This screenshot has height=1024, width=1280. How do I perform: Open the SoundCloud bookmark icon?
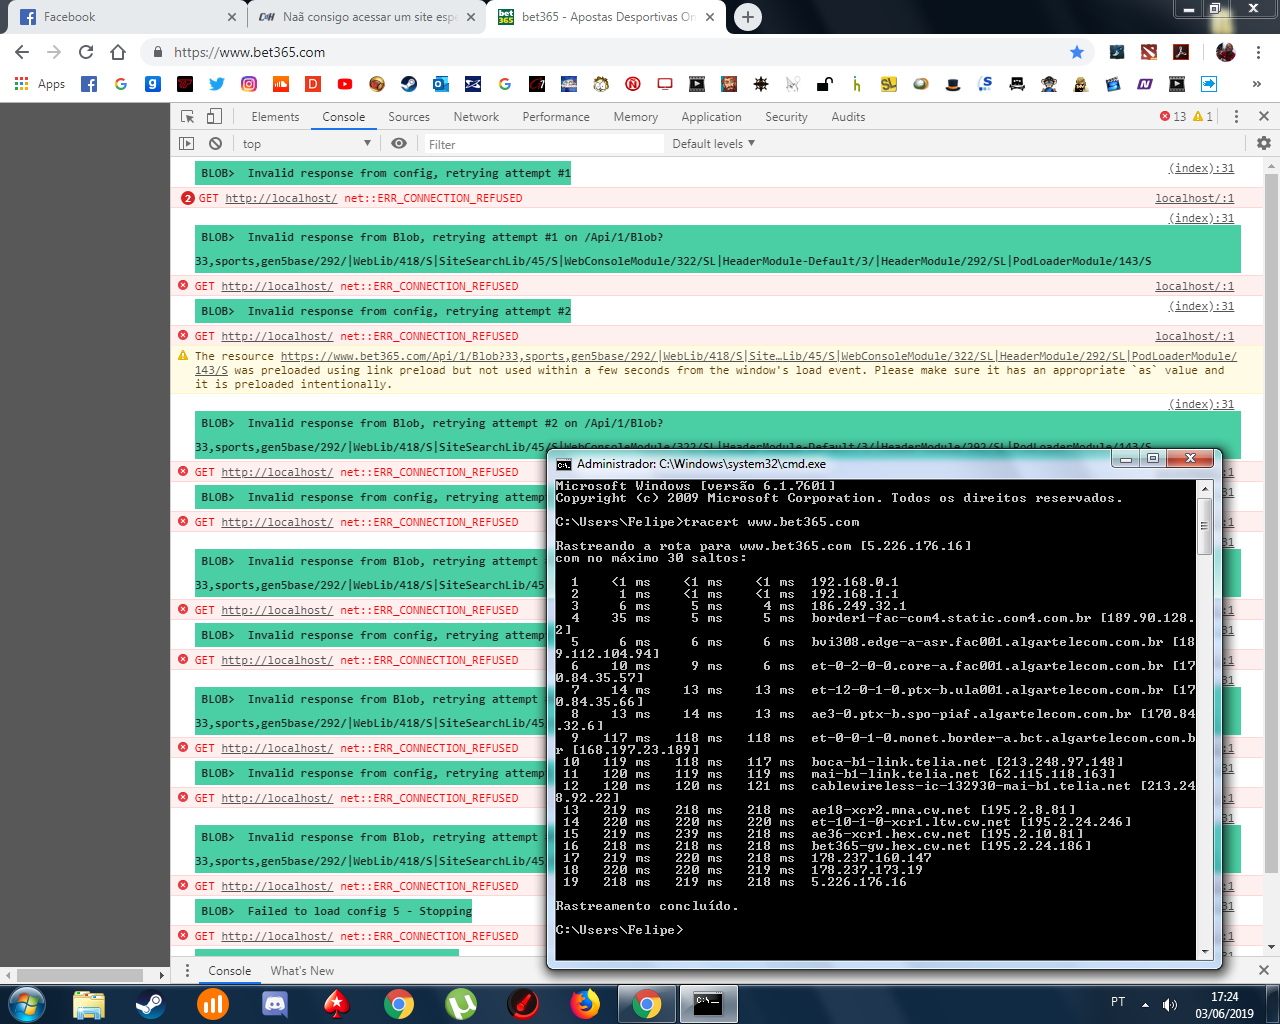pyautogui.click(x=281, y=84)
